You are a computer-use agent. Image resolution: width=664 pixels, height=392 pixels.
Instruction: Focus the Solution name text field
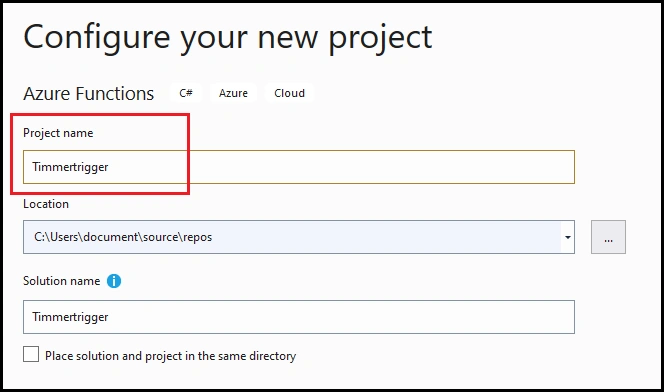tap(299, 317)
